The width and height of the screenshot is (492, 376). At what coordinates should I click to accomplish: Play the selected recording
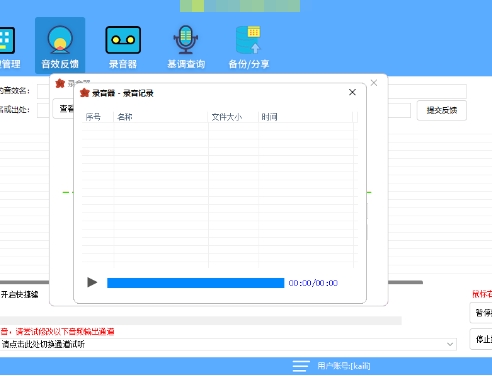click(x=92, y=282)
